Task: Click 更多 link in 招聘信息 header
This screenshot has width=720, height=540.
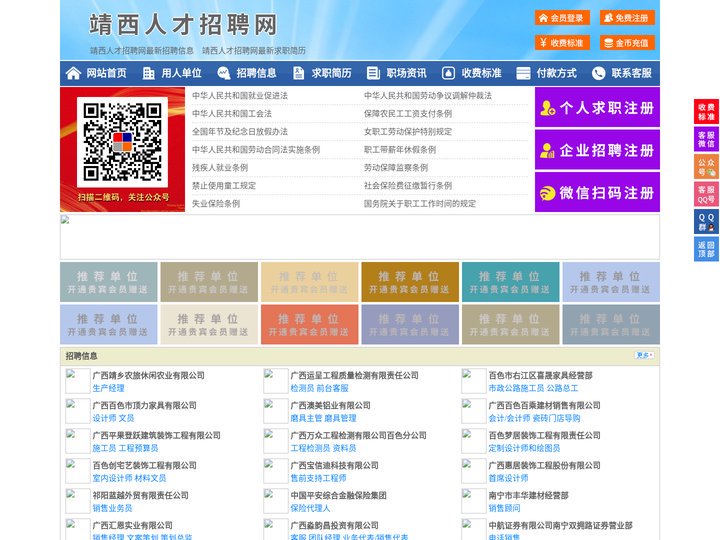Action: click(644, 355)
